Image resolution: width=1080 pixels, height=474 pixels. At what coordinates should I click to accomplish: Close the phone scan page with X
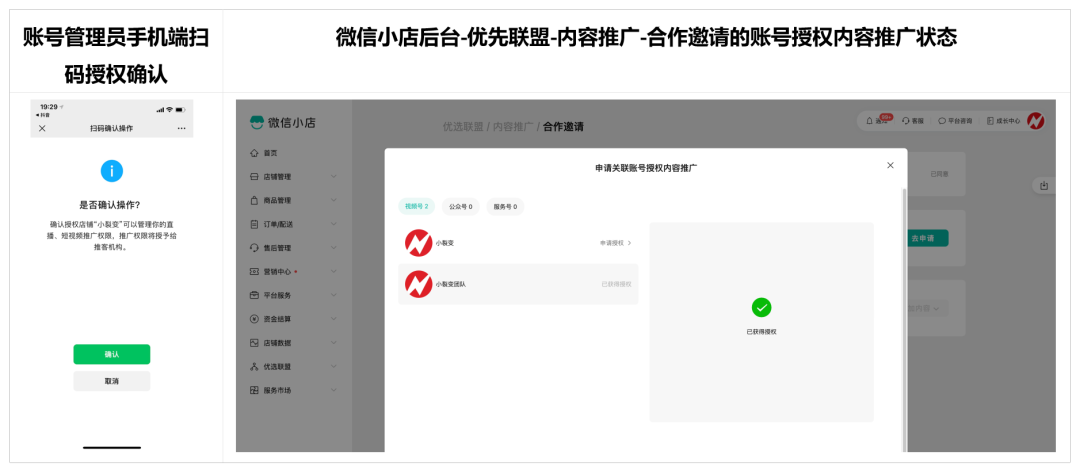[x=42, y=129]
